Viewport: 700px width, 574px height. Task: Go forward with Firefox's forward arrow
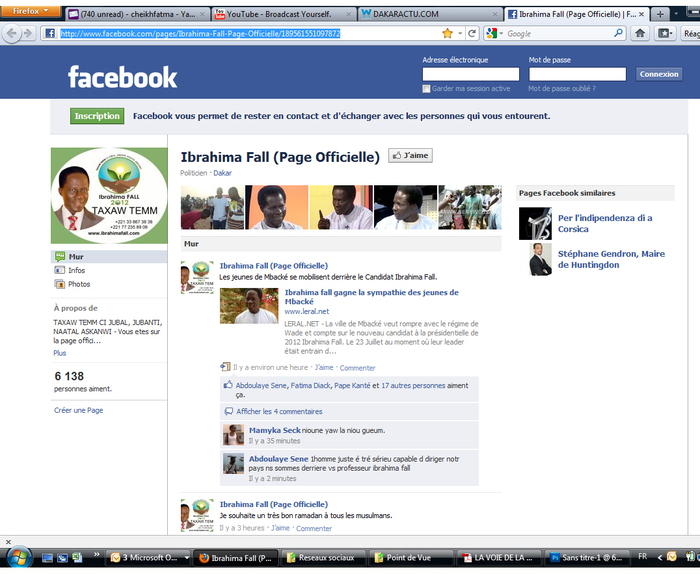pyautogui.click(x=28, y=33)
